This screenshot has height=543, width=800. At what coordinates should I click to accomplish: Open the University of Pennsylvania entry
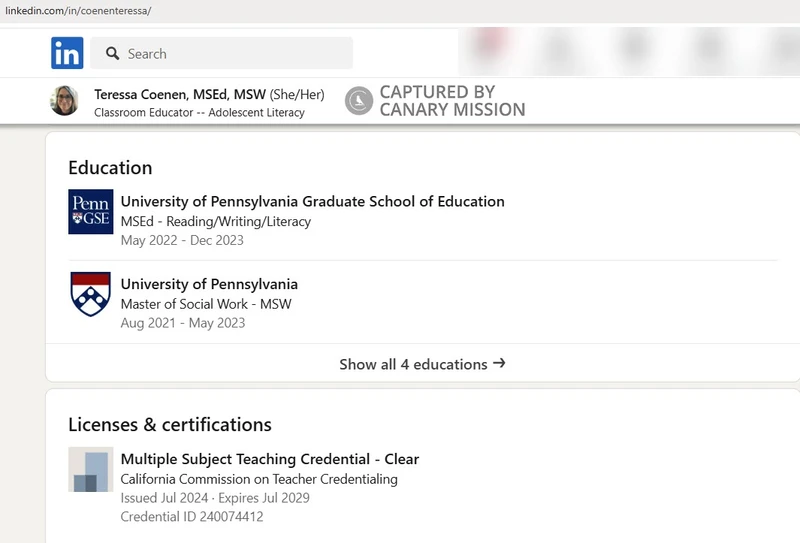(x=209, y=284)
